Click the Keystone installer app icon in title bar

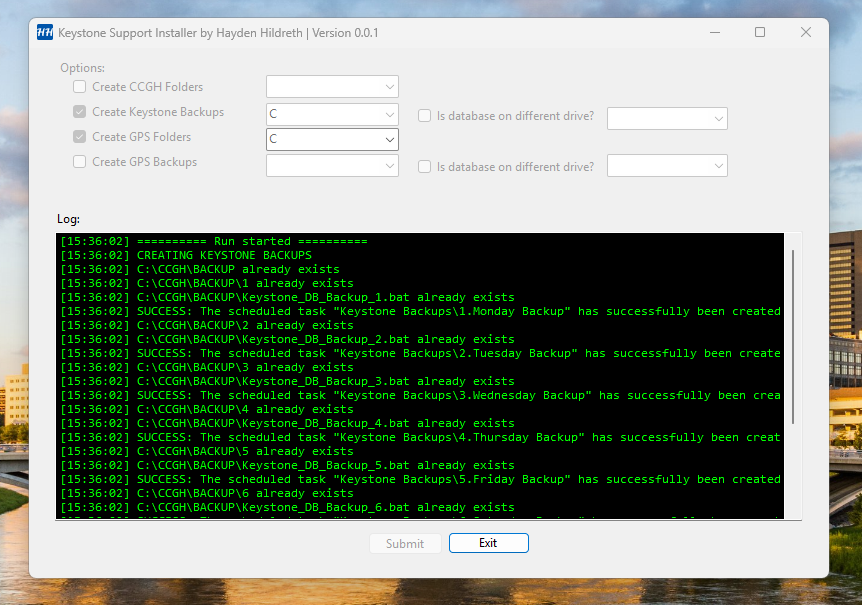(x=45, y=32)
